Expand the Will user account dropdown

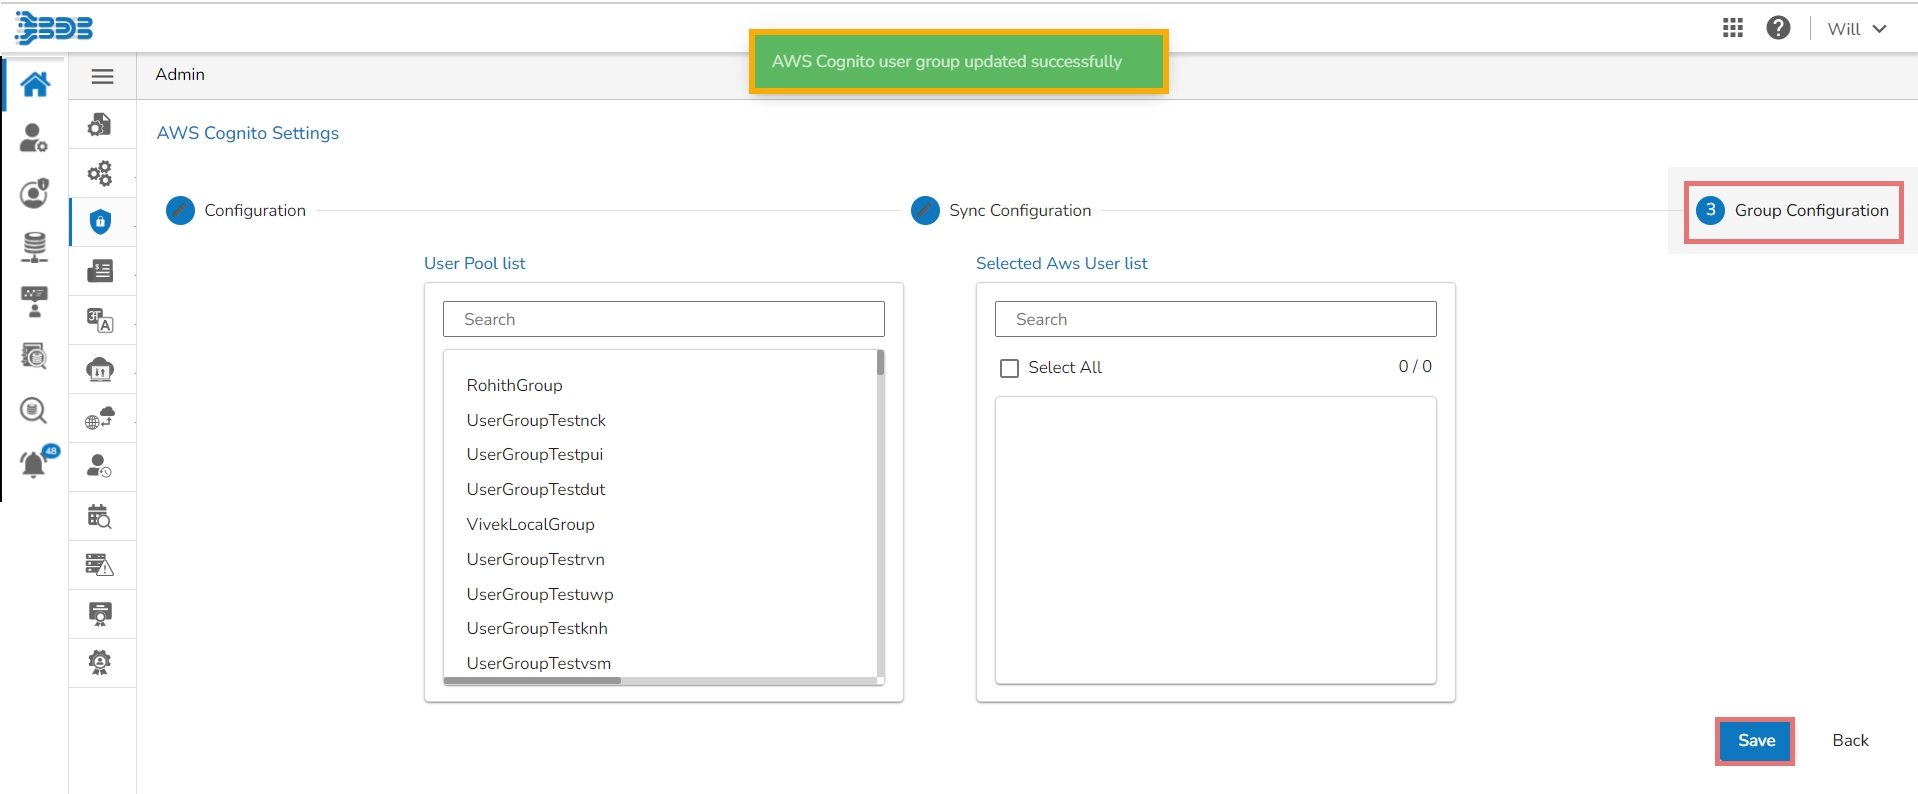click(x=1856, y=29)
